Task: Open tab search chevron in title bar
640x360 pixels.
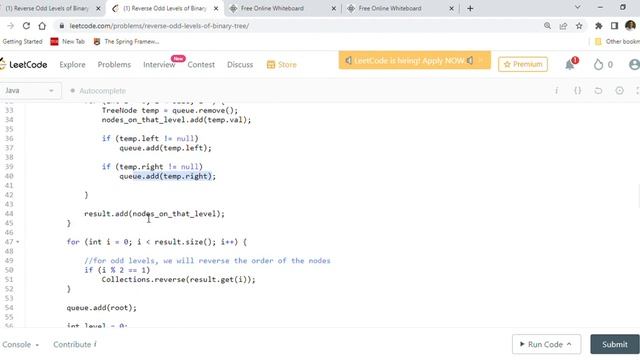Action: [578, 7]
